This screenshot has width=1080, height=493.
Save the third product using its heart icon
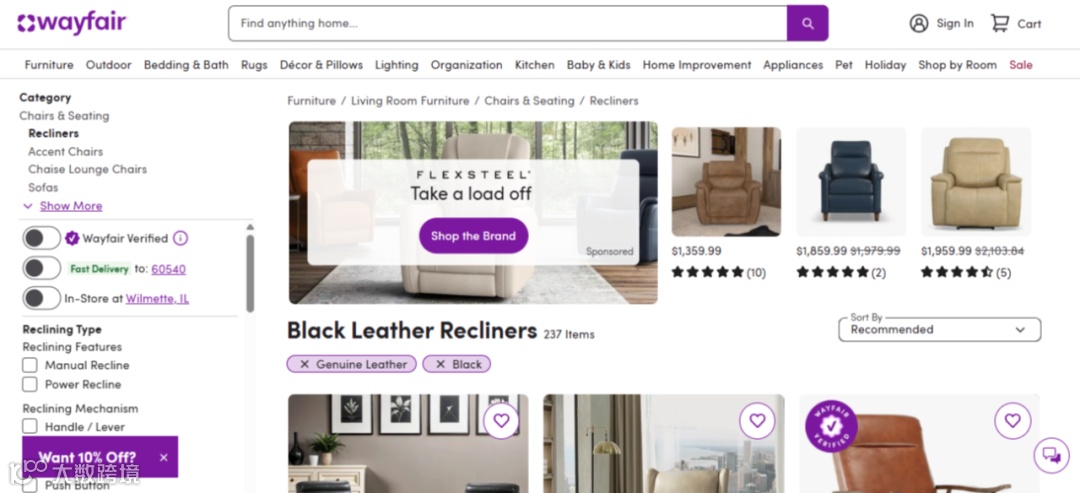[x=1012, y=420]
